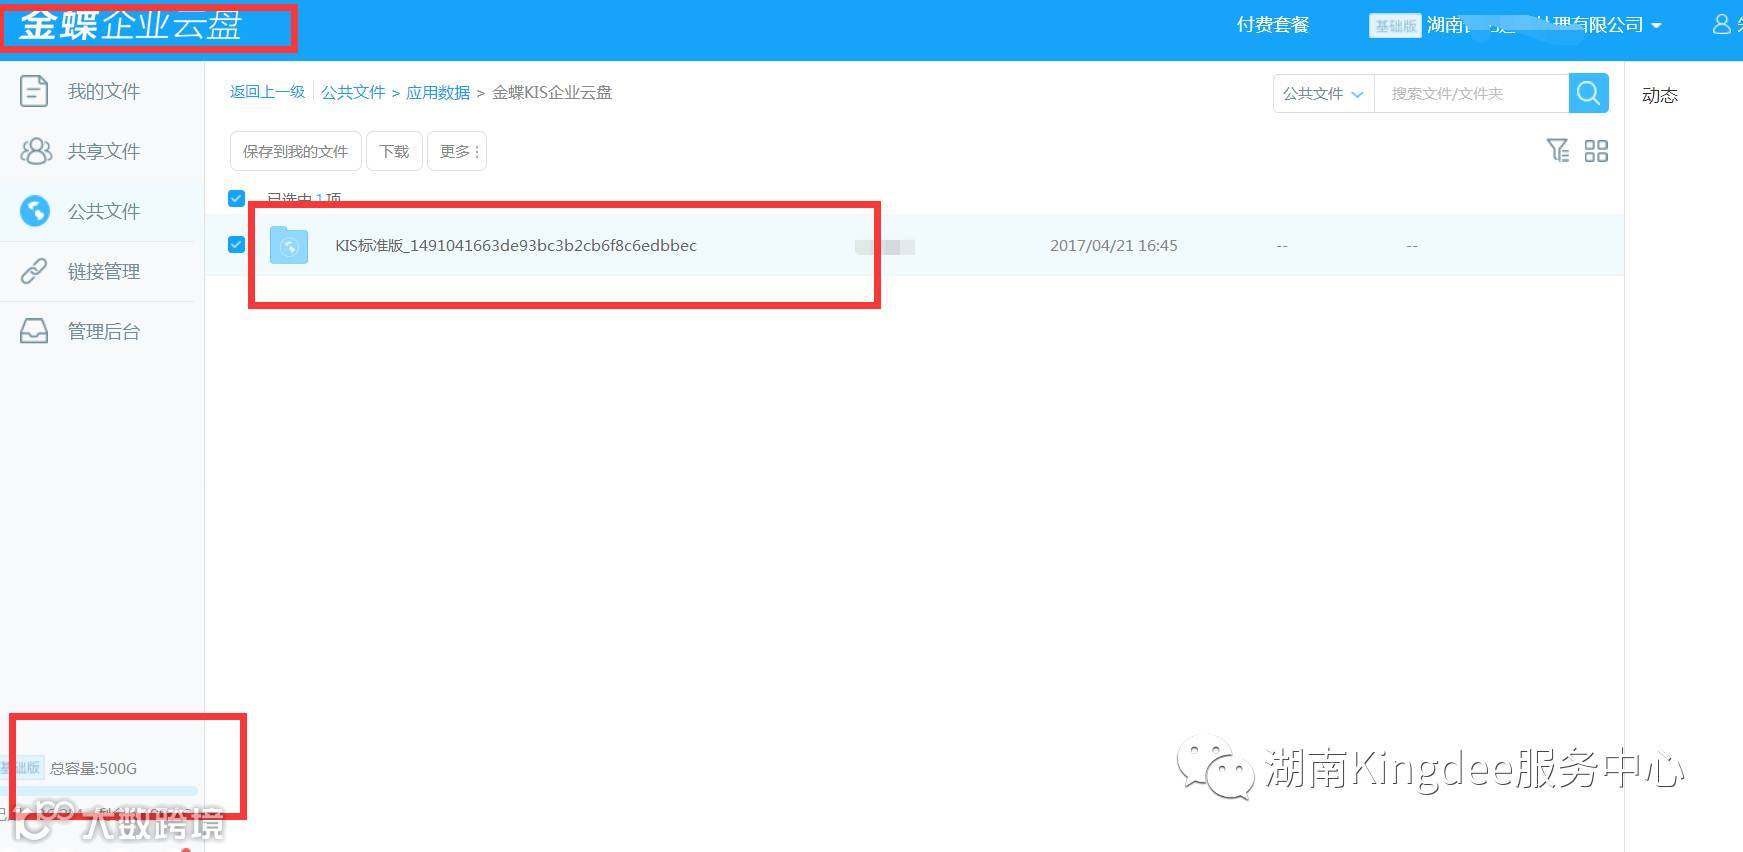Viewport: 1743px width, 852px height.
Task: Navigate to 公共文件 breadcrumb
Action: coord(353,92)
